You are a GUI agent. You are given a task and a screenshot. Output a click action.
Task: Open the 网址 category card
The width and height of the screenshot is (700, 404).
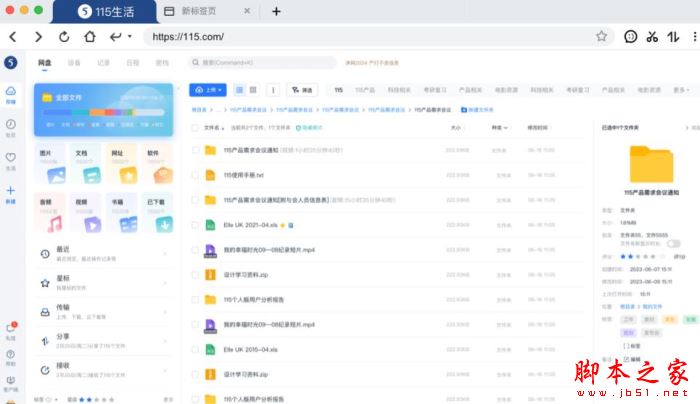tap(122, 163)
